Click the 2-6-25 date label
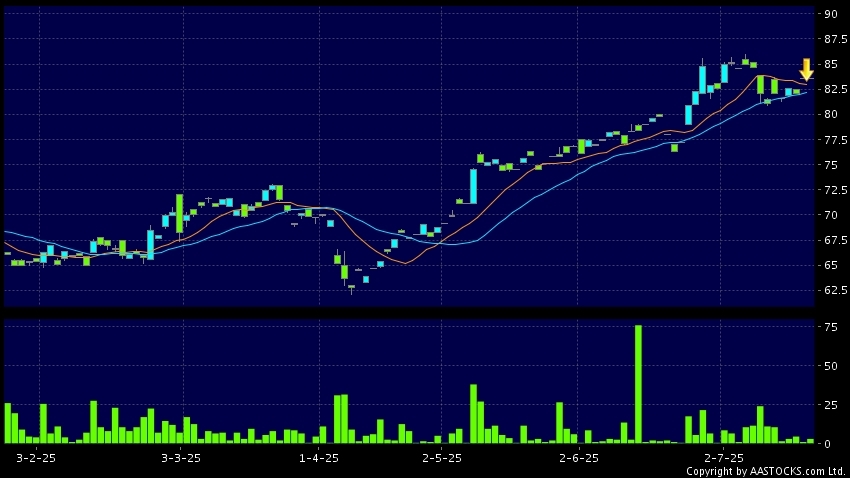The image size is (850, 478). coord(579,458)
